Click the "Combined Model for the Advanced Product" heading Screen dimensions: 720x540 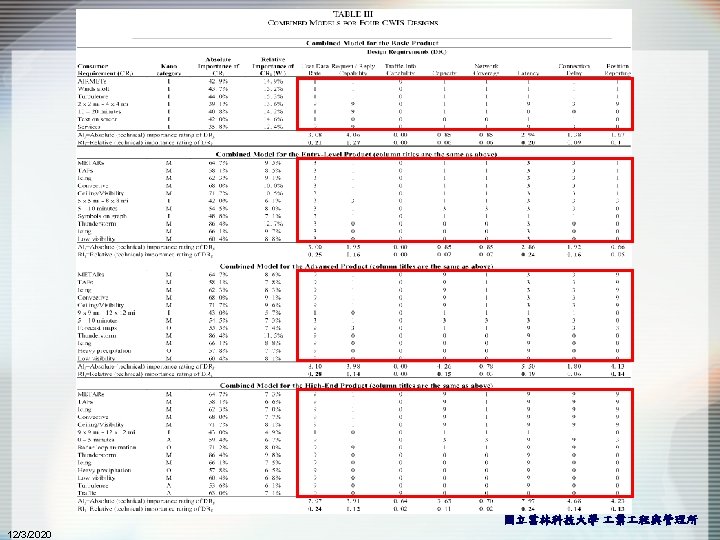coord(356,266)
